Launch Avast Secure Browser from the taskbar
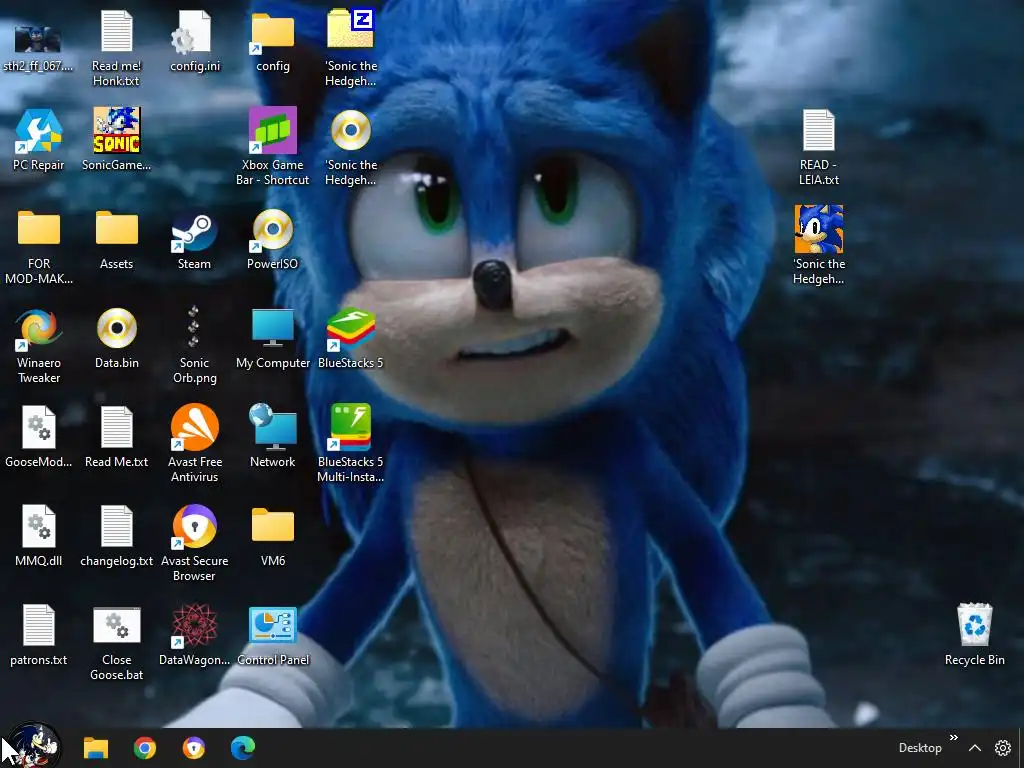The width and height of the screenshot is (1024, 768). [x=193, y=748]
